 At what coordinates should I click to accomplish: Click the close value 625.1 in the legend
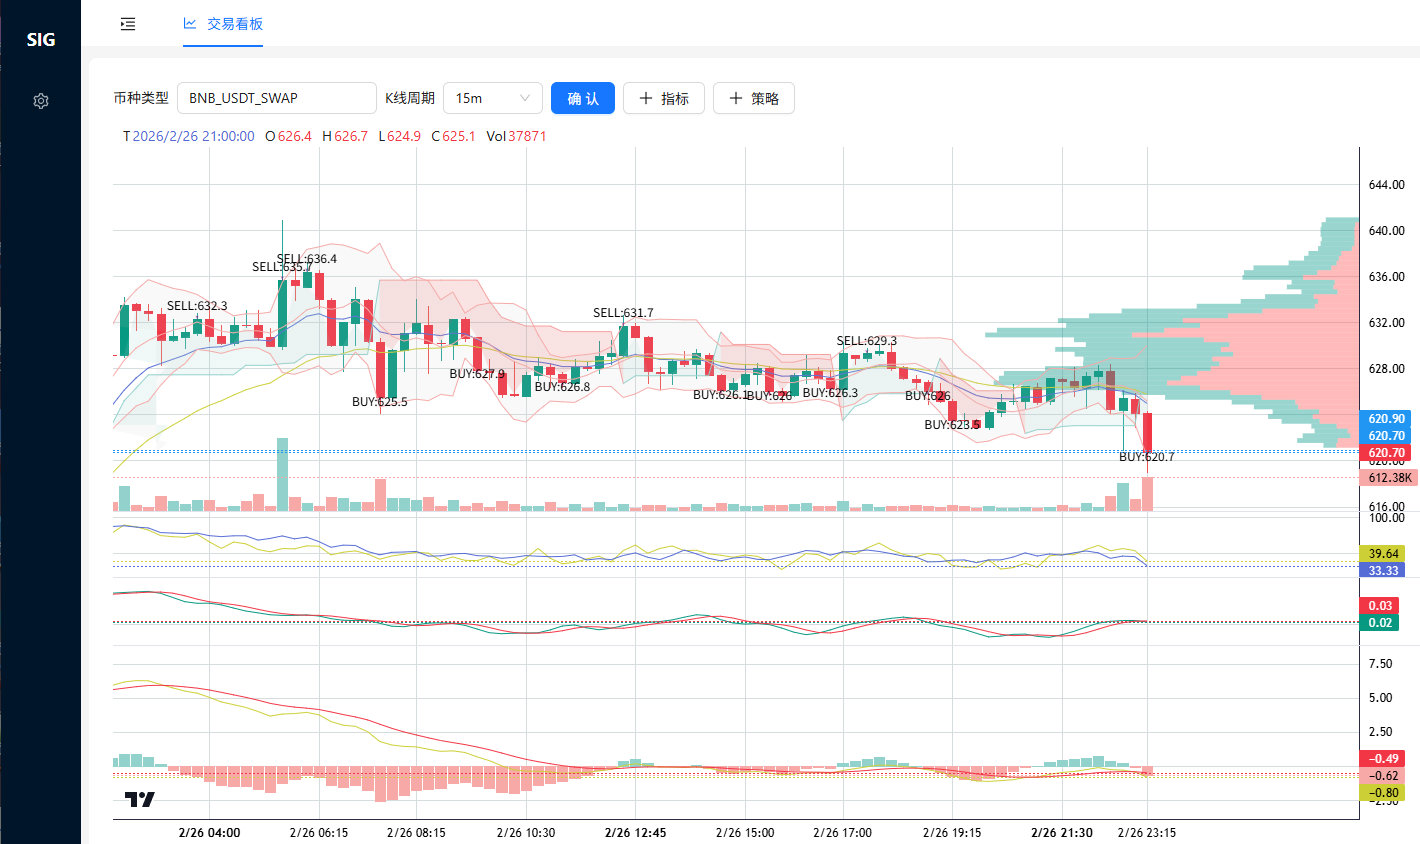pyautogui.click(x=459, y=136)
